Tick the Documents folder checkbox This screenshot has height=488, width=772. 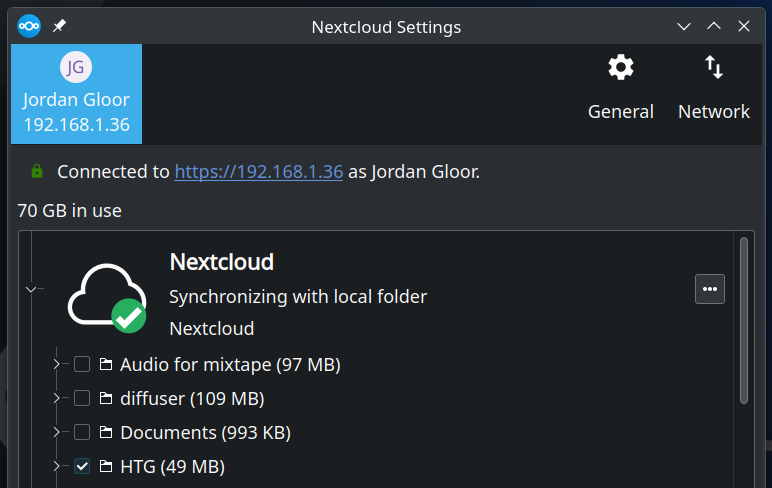coord(82,433)
